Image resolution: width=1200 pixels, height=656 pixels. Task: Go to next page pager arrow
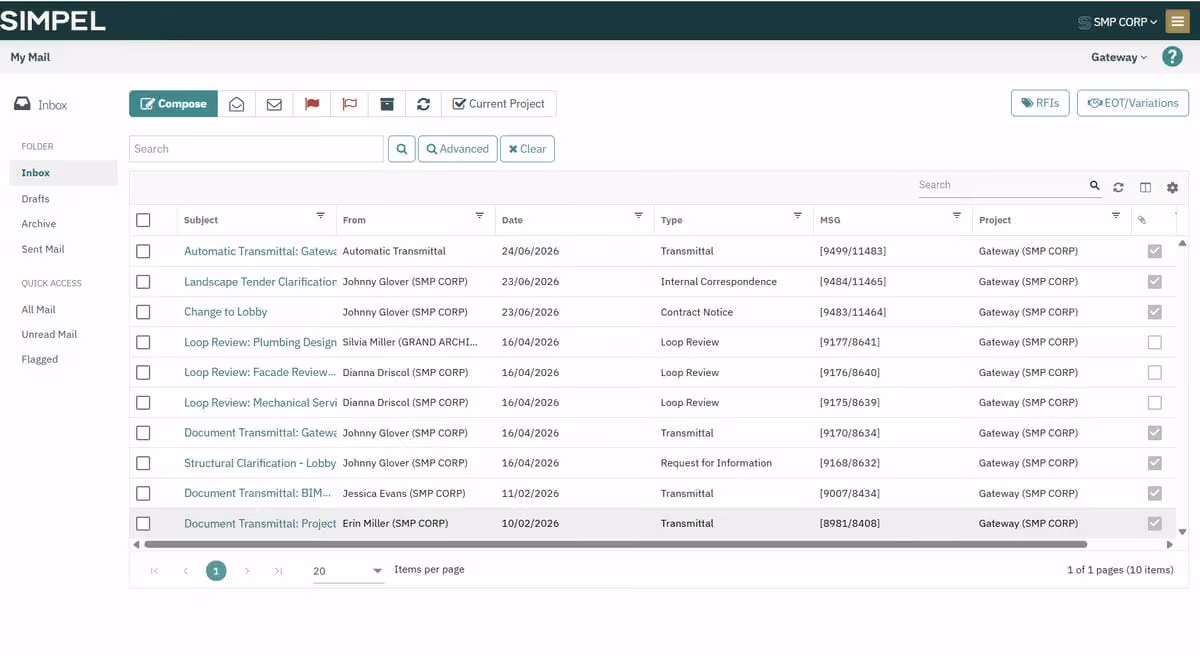247,571
